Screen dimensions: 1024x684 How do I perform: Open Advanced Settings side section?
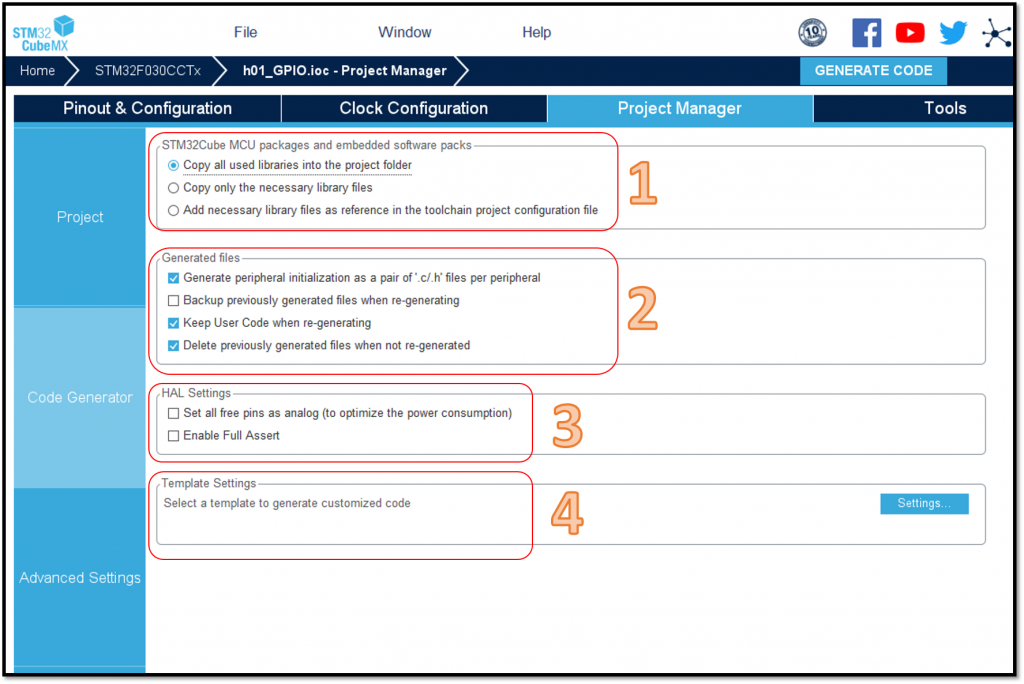tap(80, 578)
